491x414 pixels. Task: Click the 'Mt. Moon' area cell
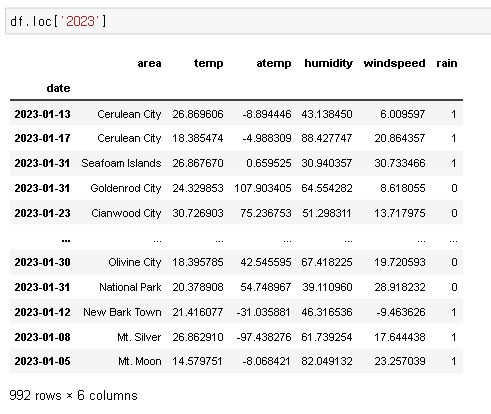point(140,361)
